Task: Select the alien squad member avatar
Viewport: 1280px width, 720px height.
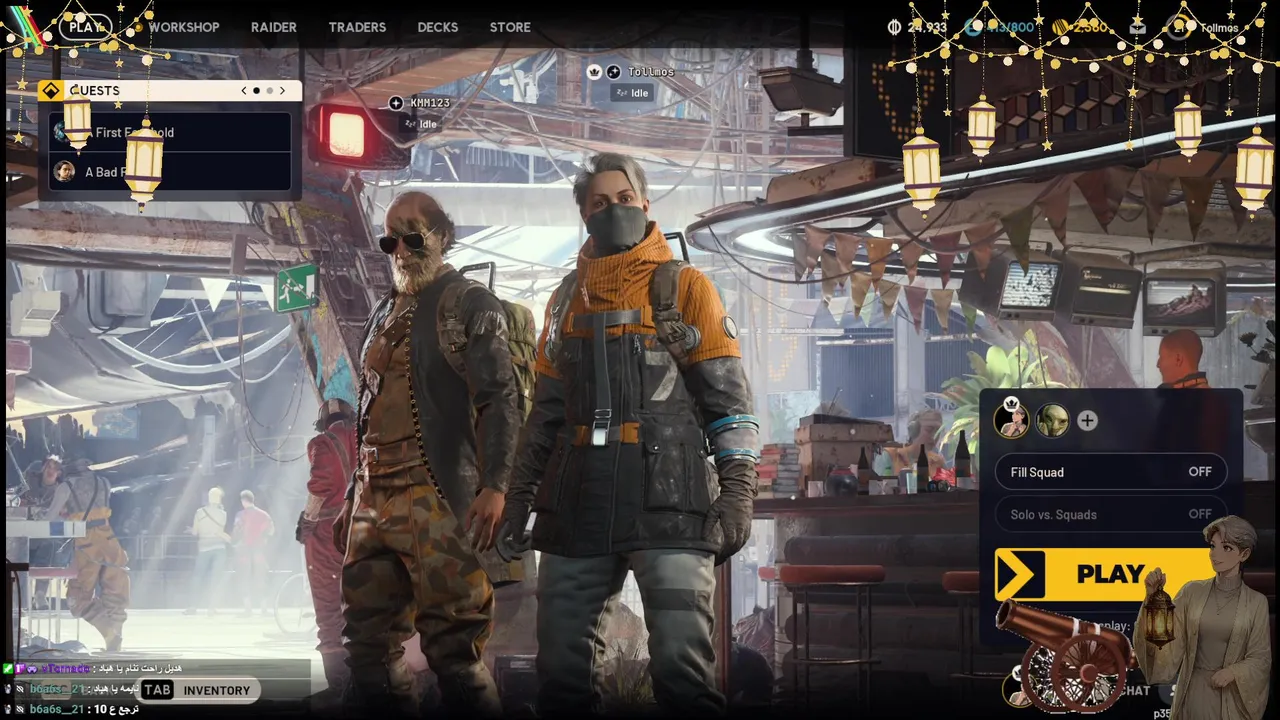Action: [1052, 420]
